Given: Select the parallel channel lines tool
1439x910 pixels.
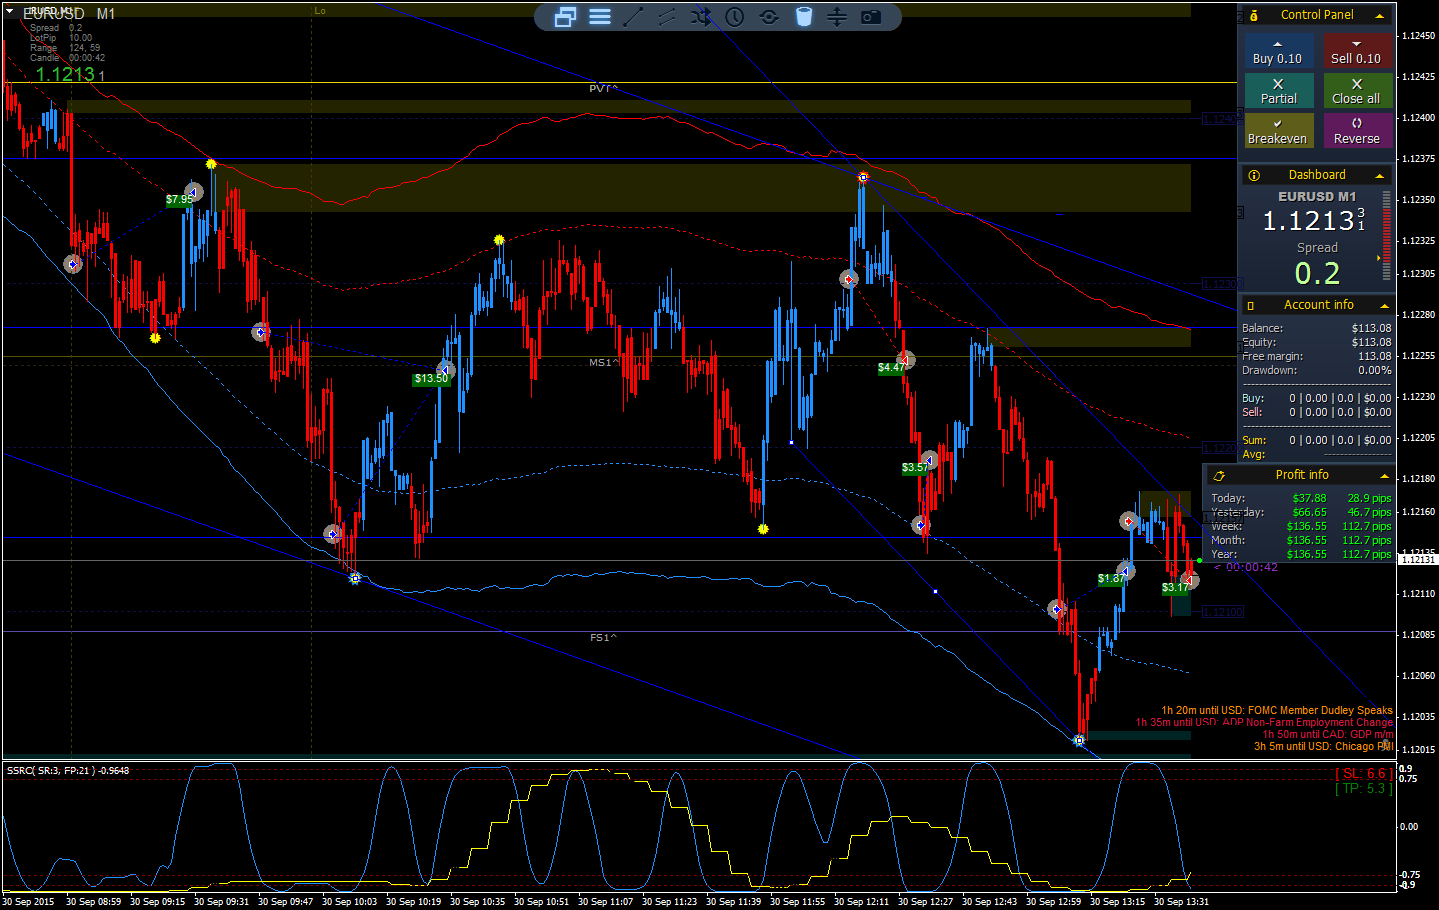Looking at the screenshot, I should pyautogui.click(x=667, y=17).
